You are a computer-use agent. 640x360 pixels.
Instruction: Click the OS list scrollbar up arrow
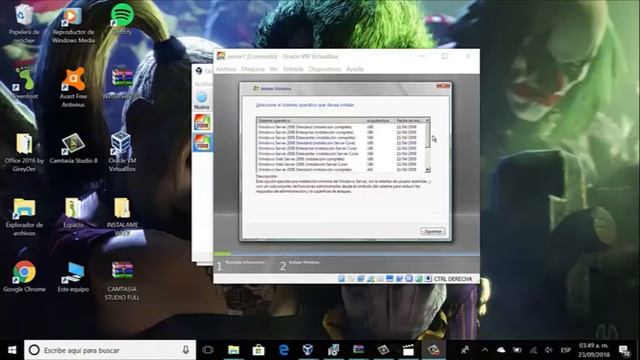(427, 120)
